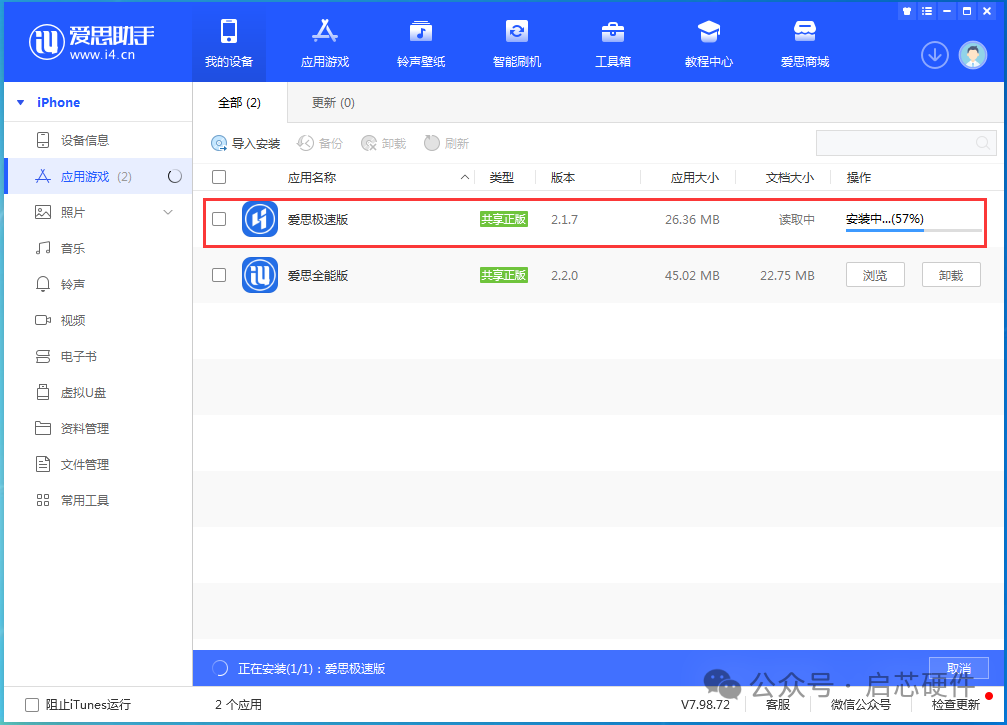This screenshot has width=1007, height=725.
Task: Click 卸载 button for 爱思全能版
Action: coord(950,275)
